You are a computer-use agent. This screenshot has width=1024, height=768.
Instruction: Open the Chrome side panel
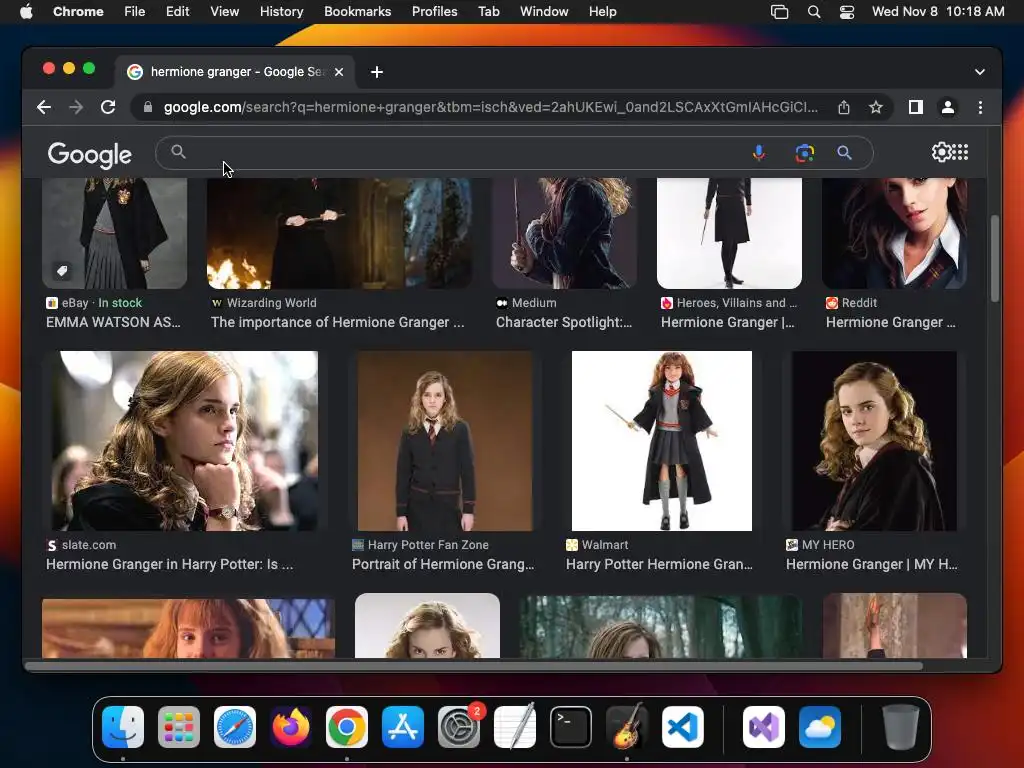tap(916, 107)
